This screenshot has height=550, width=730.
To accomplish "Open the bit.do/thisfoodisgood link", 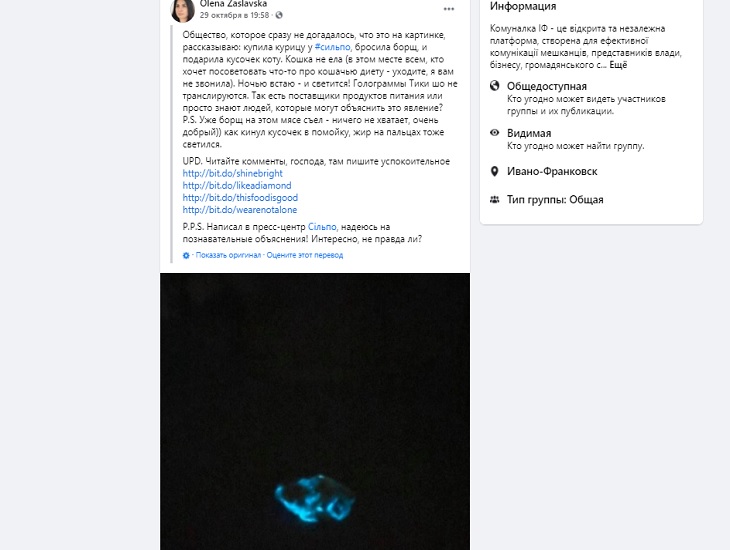I will point(240,197).
